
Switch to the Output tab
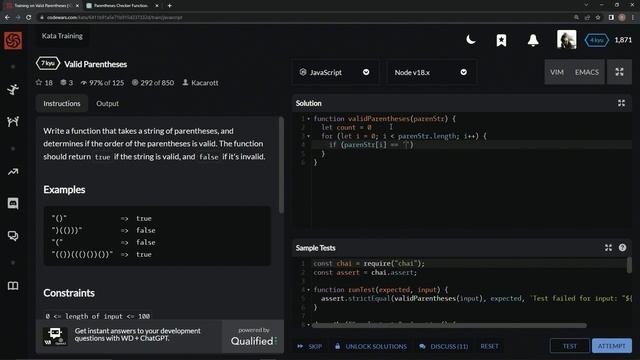[107, 103]
